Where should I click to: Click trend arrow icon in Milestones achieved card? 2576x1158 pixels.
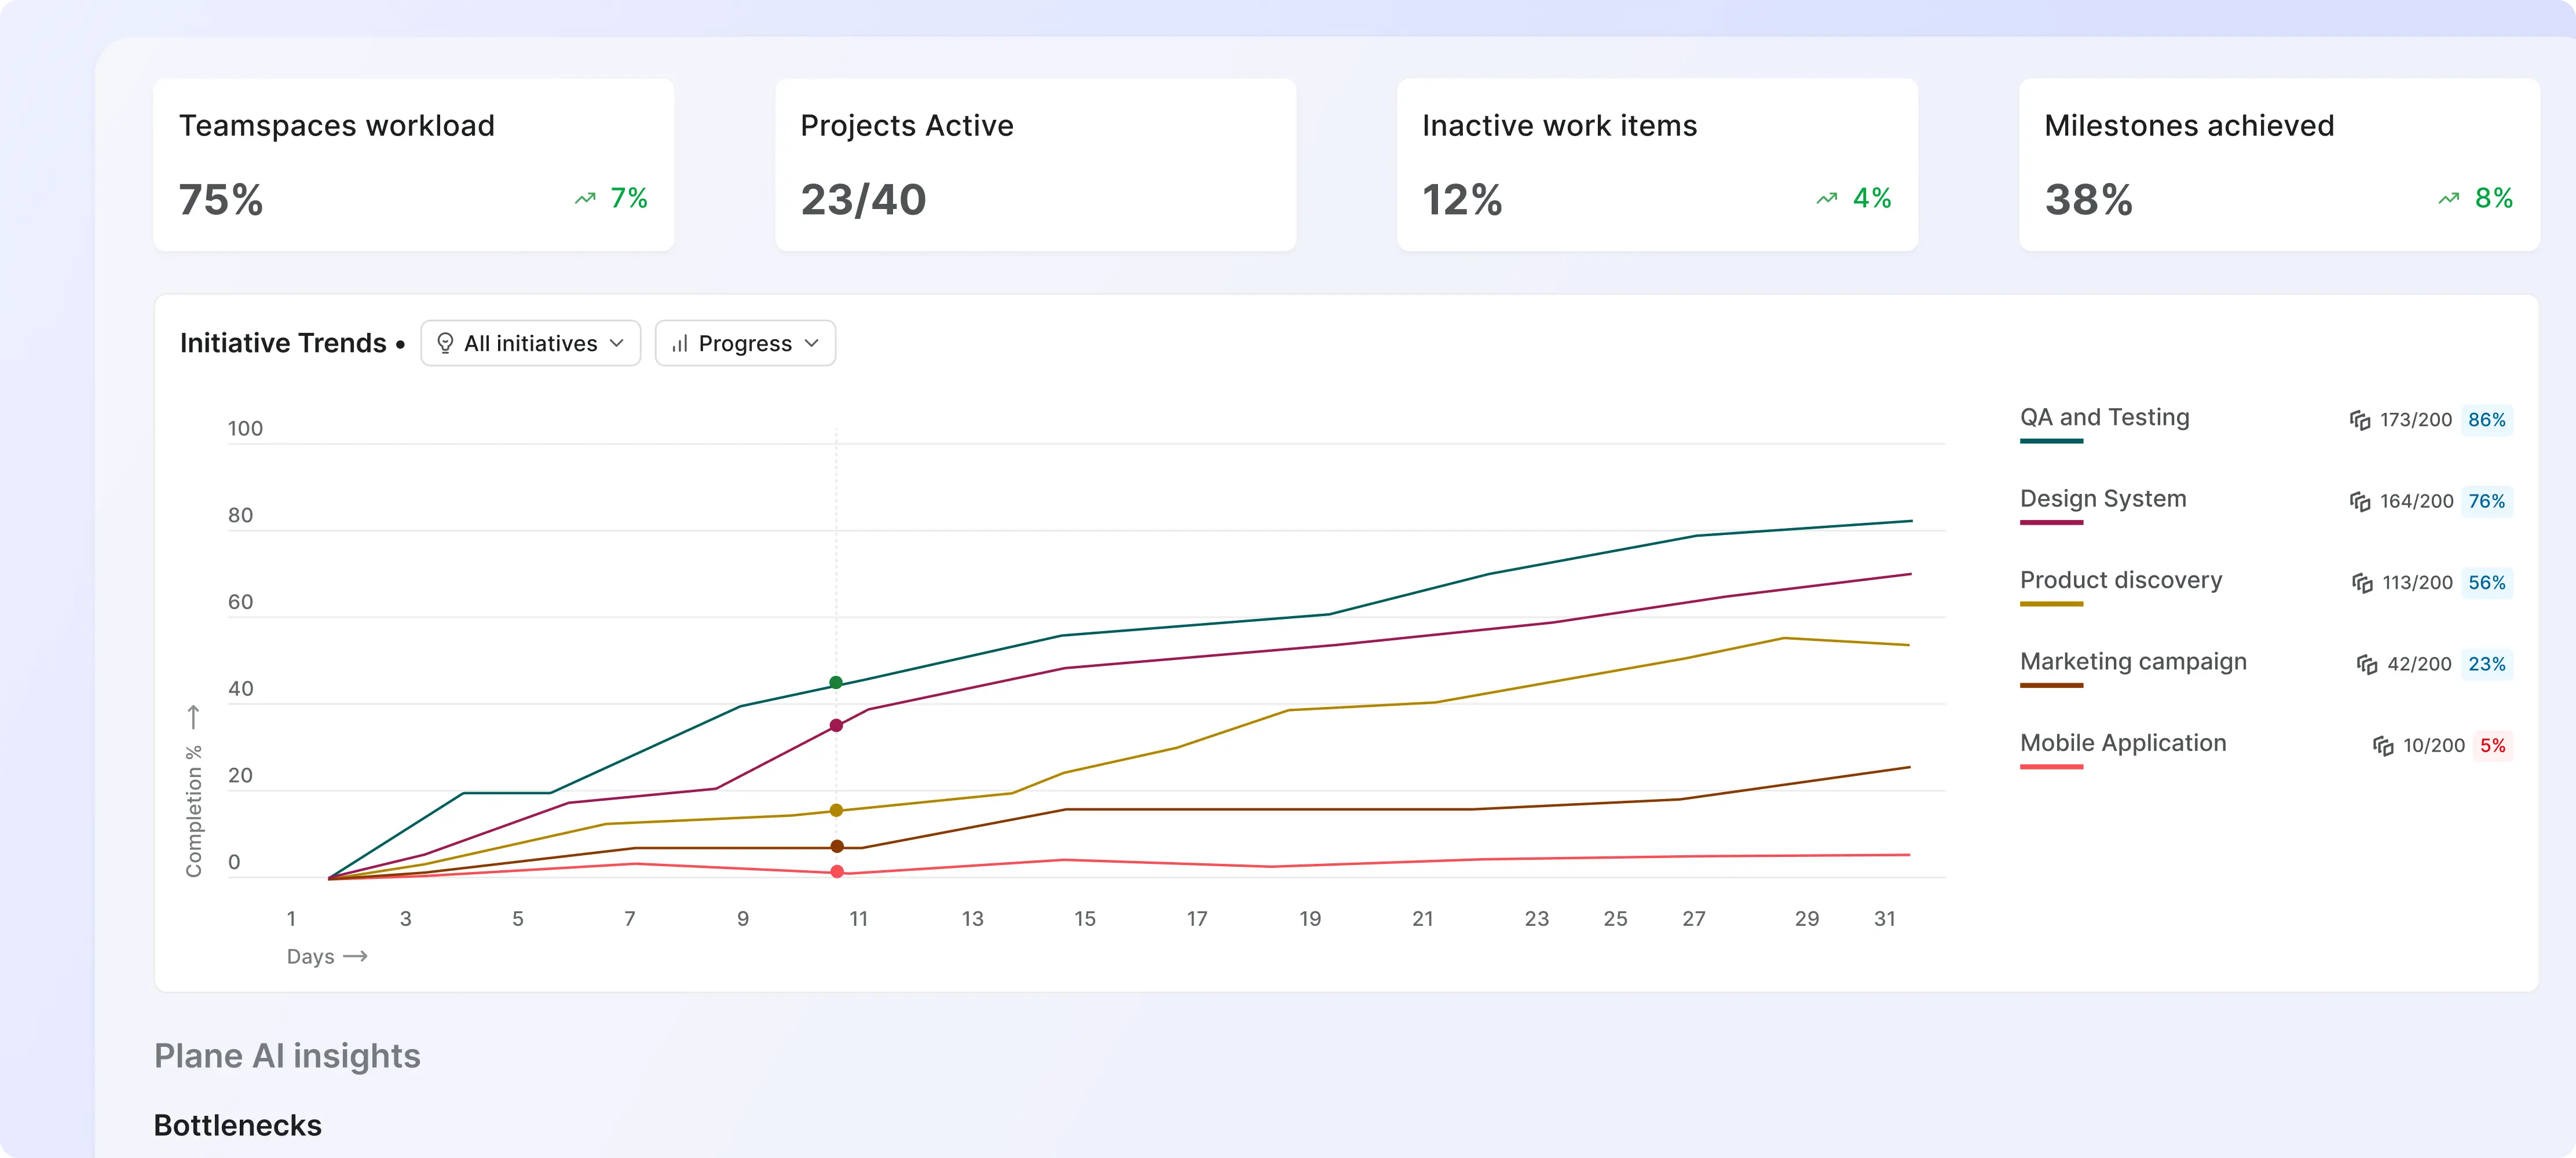[x=2448, y=199]
